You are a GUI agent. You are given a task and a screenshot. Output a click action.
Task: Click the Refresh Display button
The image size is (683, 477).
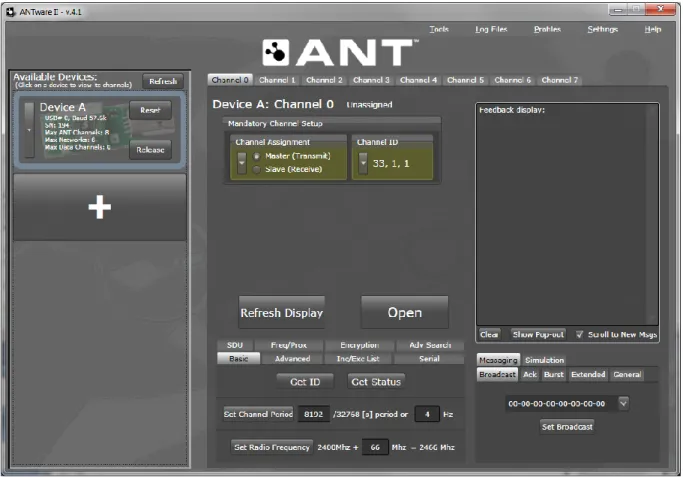click(x=281, y=313)
